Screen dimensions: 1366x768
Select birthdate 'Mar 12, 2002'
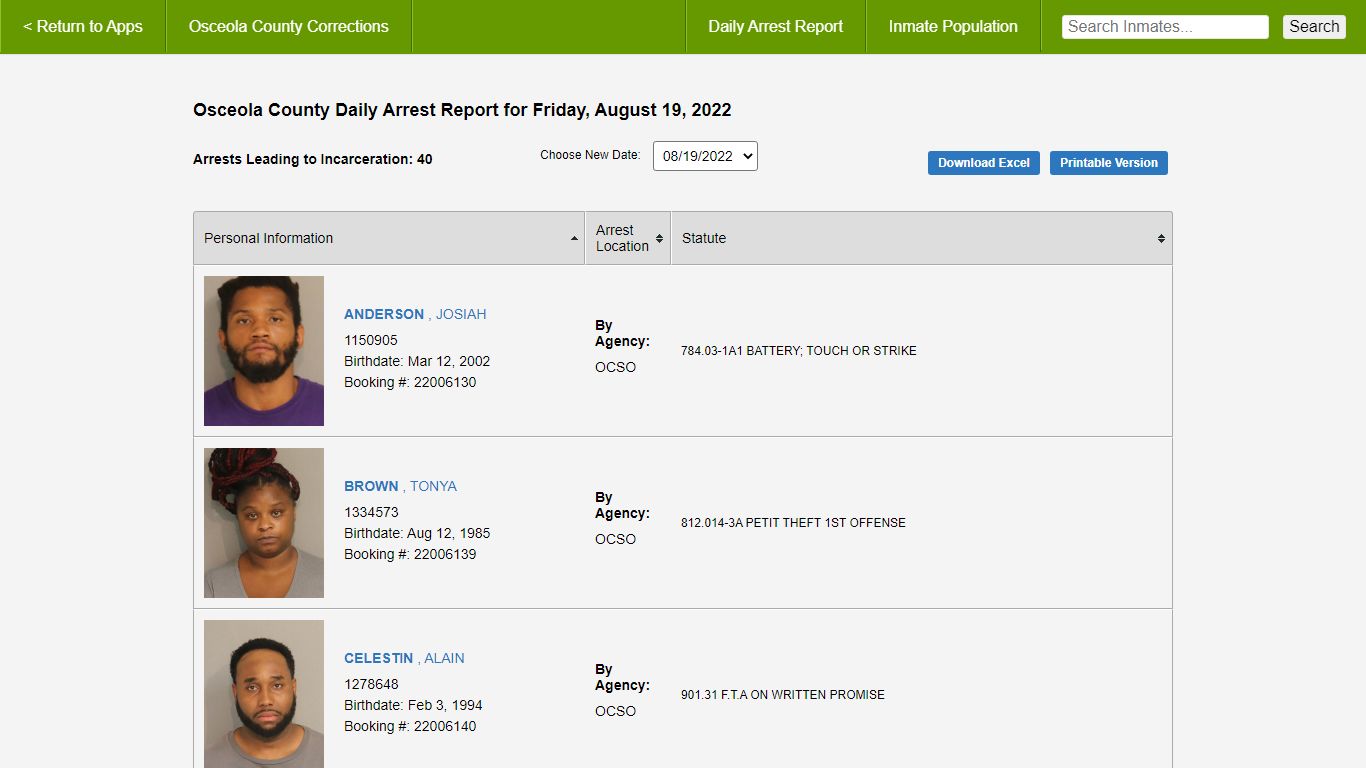click(449, 361)
